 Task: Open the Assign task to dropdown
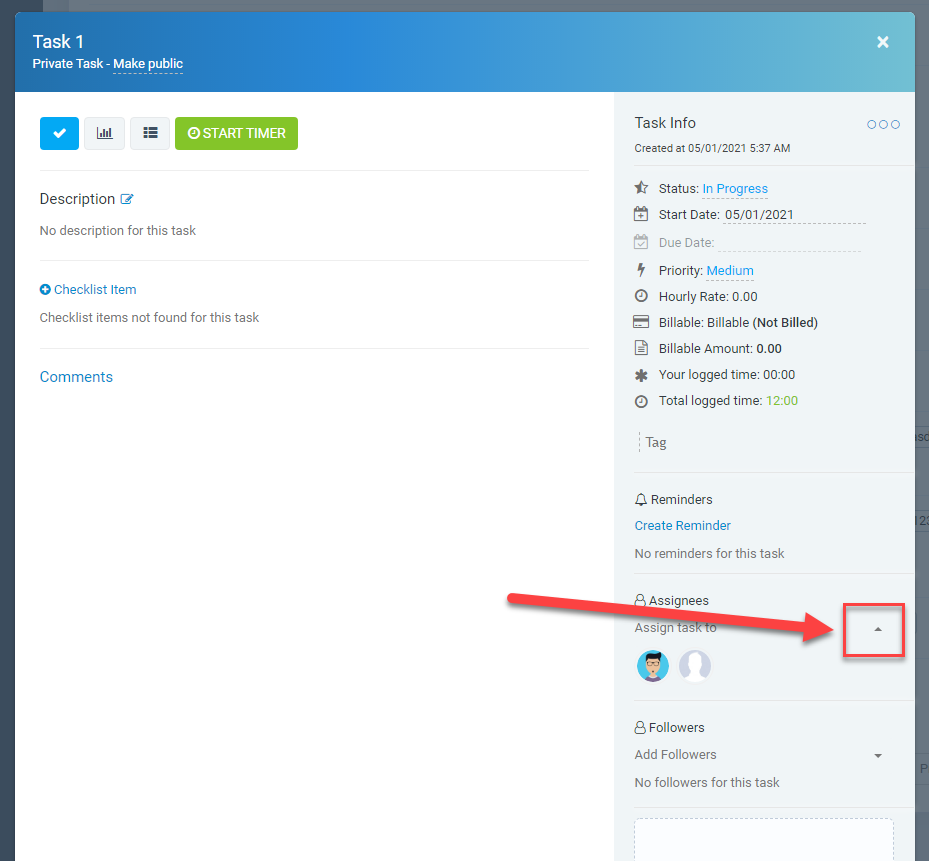(x=758, y=628)
